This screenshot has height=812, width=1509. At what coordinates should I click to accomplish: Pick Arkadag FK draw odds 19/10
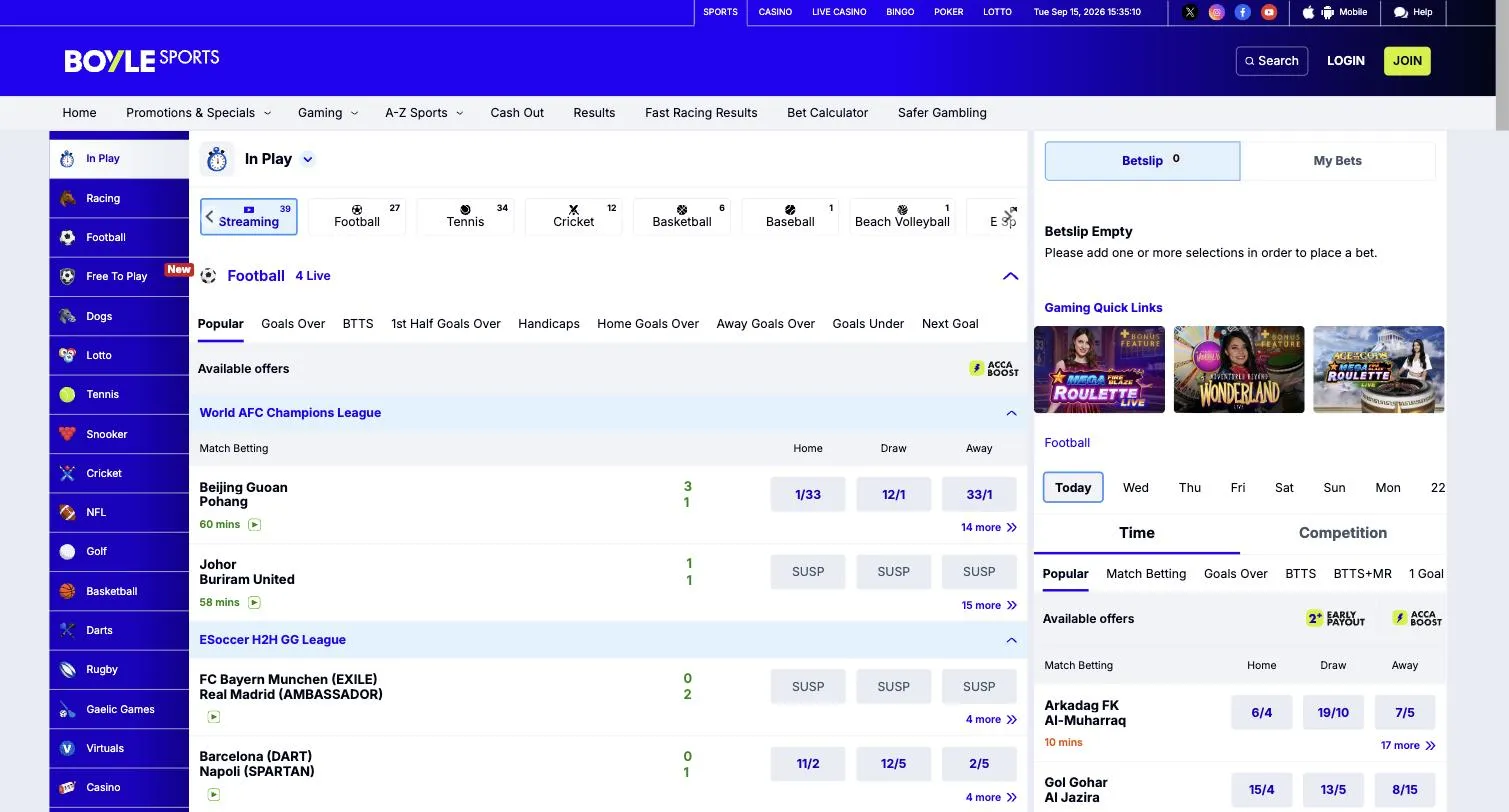point(1333,712)
